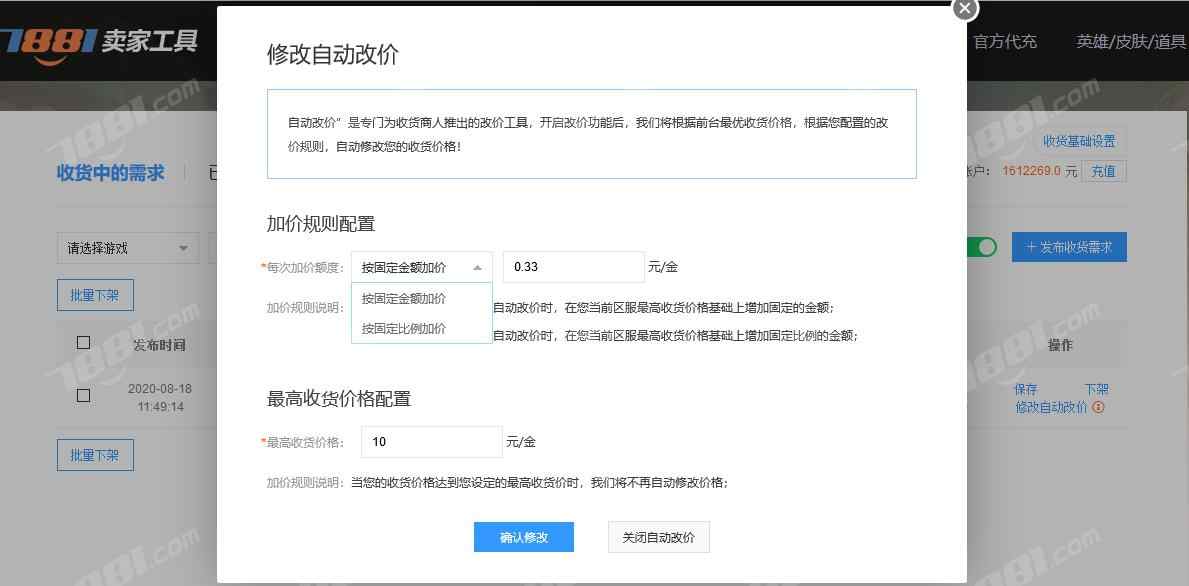This screenshot has height=586, width=1189.
Task: Open the 请选择游戏 dropdown
Action: [127, 248]
